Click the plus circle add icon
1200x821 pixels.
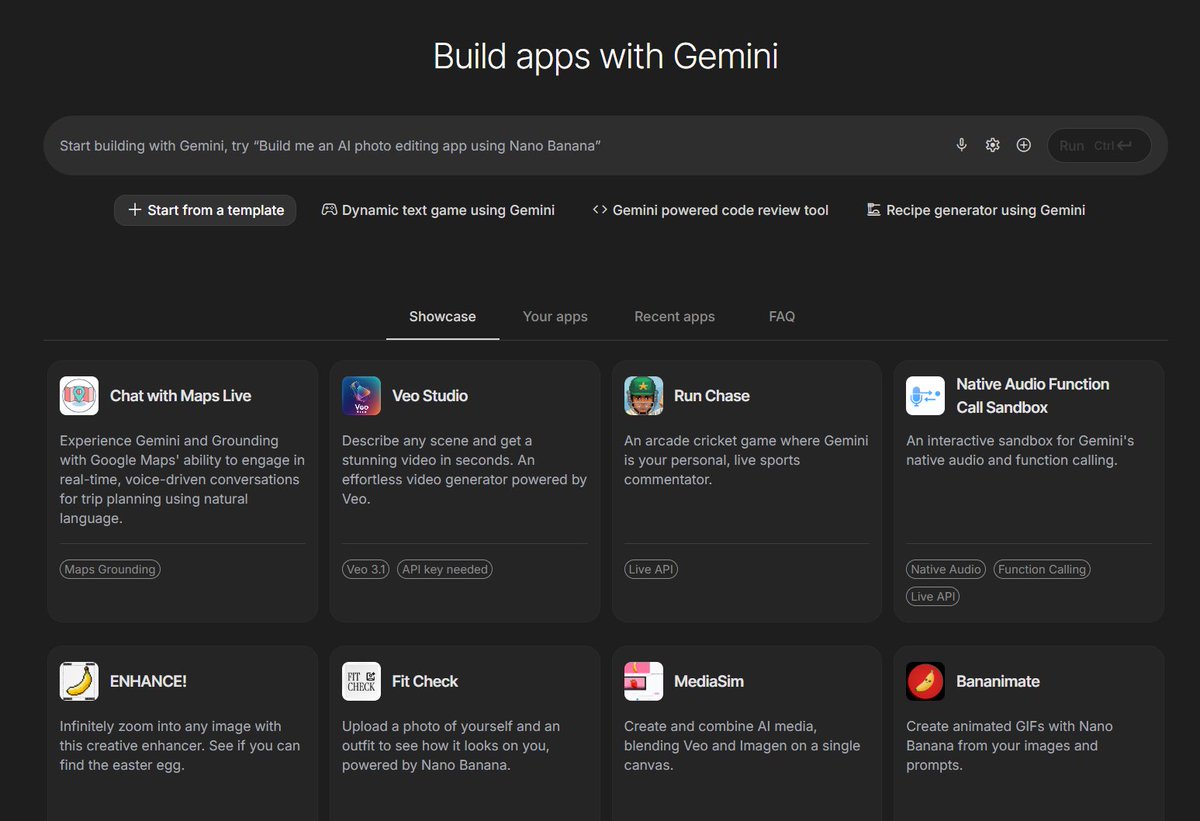click(x=1023, y=145)
